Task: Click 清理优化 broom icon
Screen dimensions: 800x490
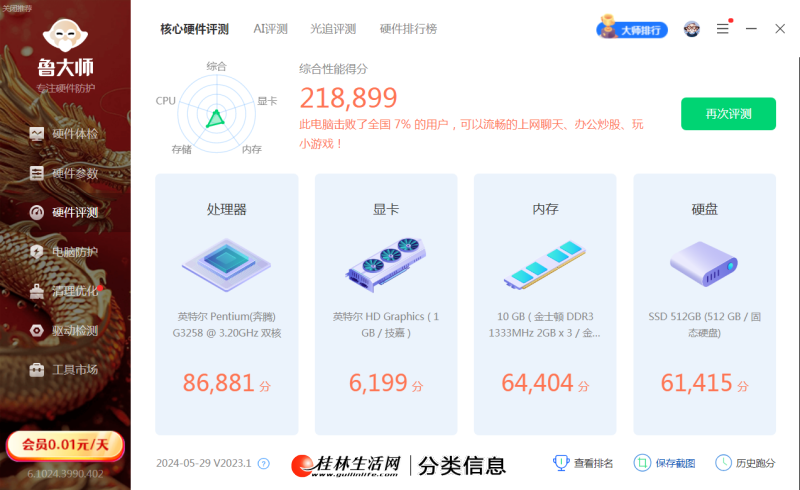Action: click(37, 291)
